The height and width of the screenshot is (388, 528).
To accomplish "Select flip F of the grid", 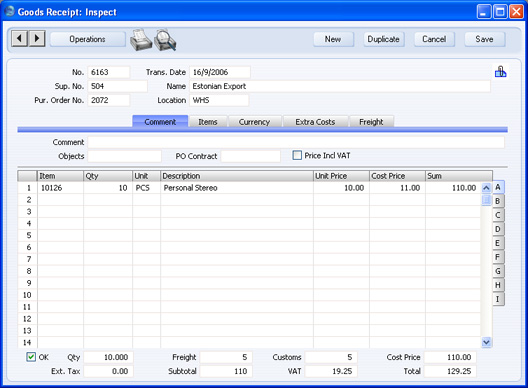I will click(x=498, y=257).
